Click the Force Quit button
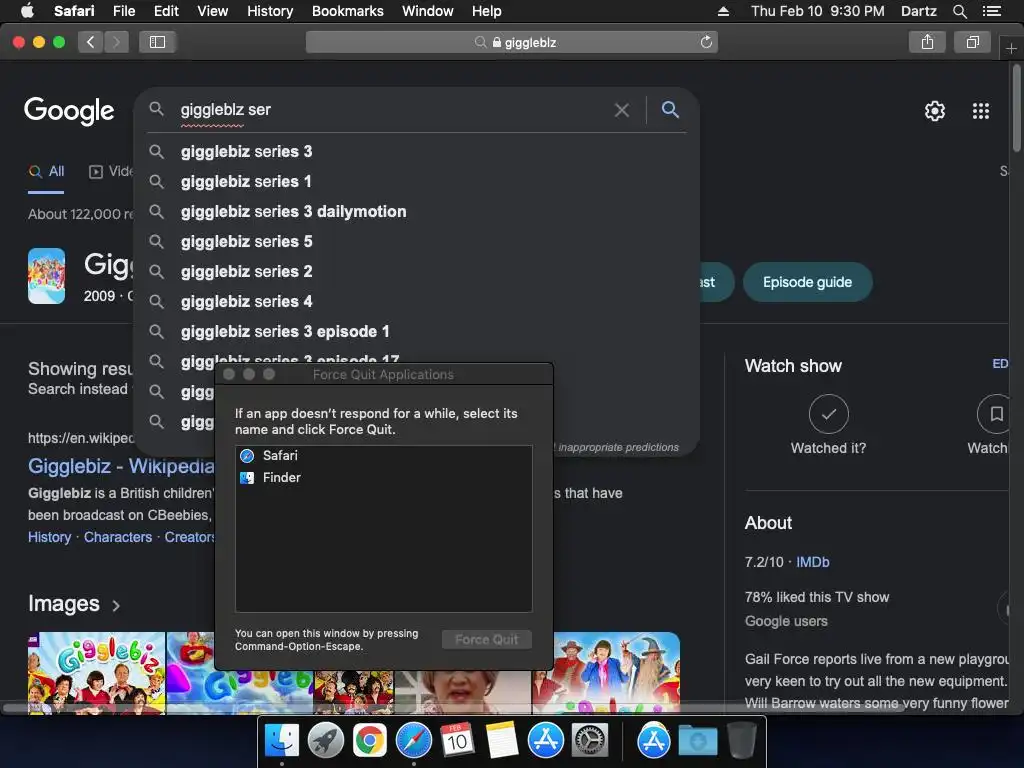This screenshot has height=768, width=1024. [x=487, y=640]
